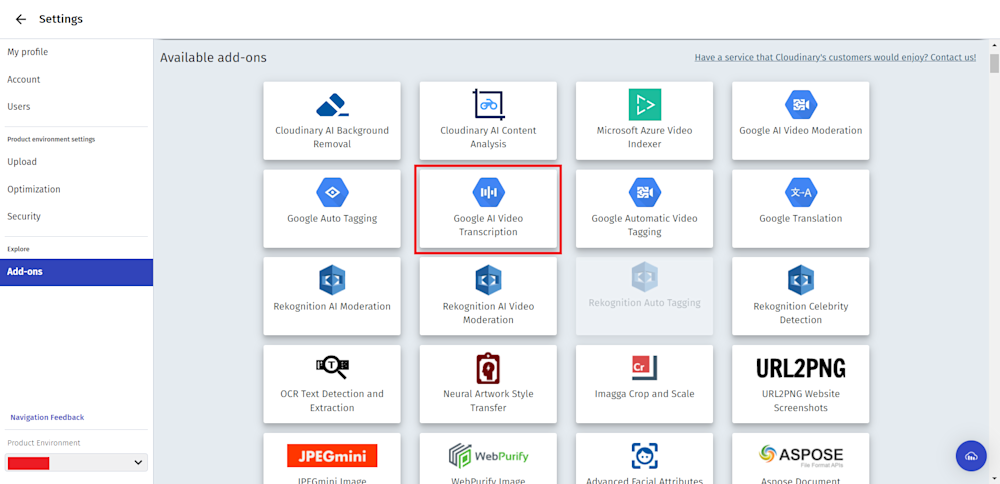Open the Security settings
The width and height of the screenshot is (1000, 484).
[24, 216]
